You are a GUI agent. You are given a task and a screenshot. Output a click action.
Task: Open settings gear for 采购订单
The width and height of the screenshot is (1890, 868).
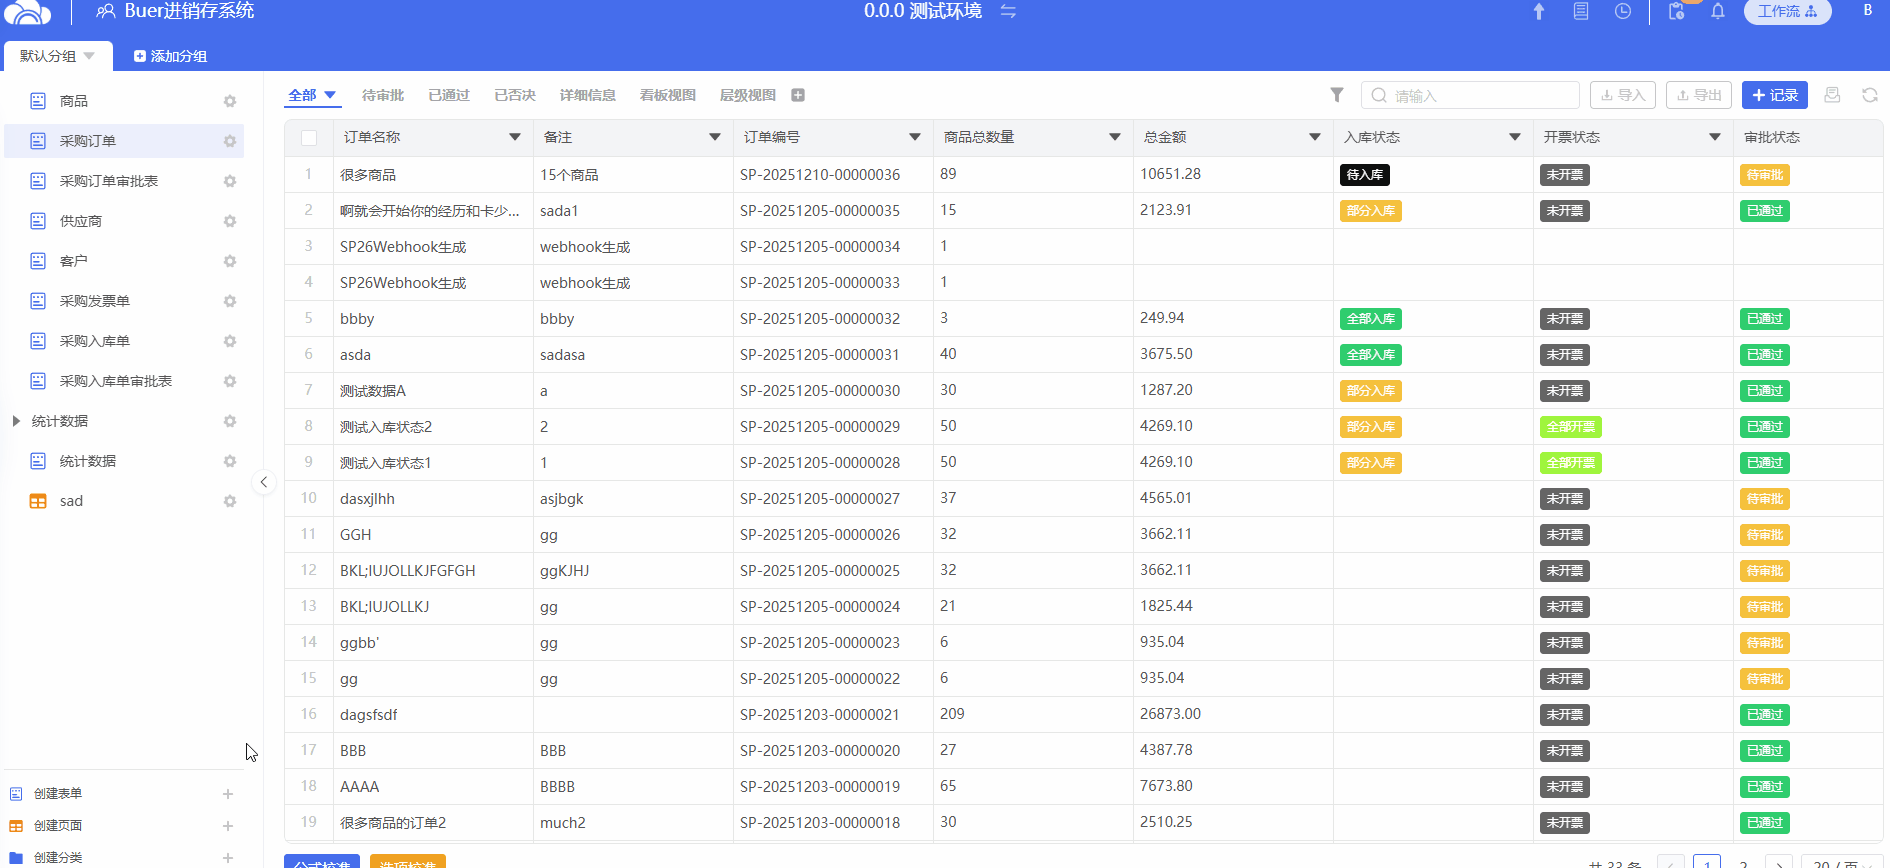coord(230,141)
